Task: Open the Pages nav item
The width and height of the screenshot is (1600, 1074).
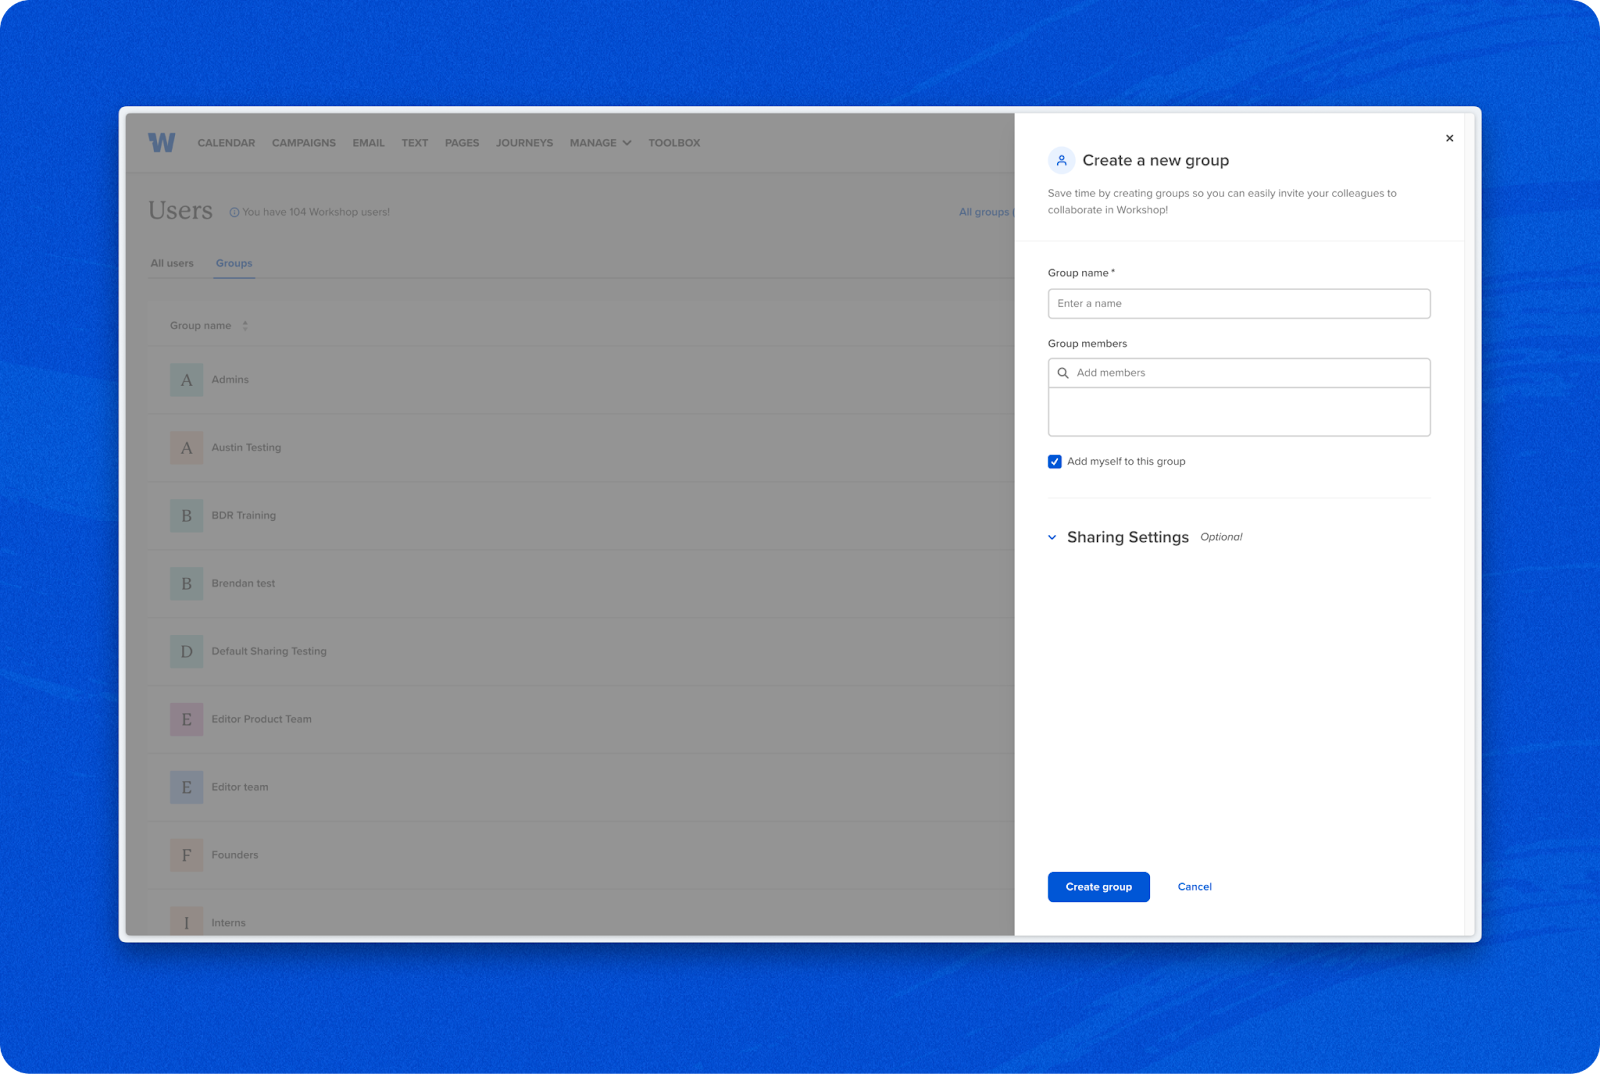Action: [x=462, y=143]
